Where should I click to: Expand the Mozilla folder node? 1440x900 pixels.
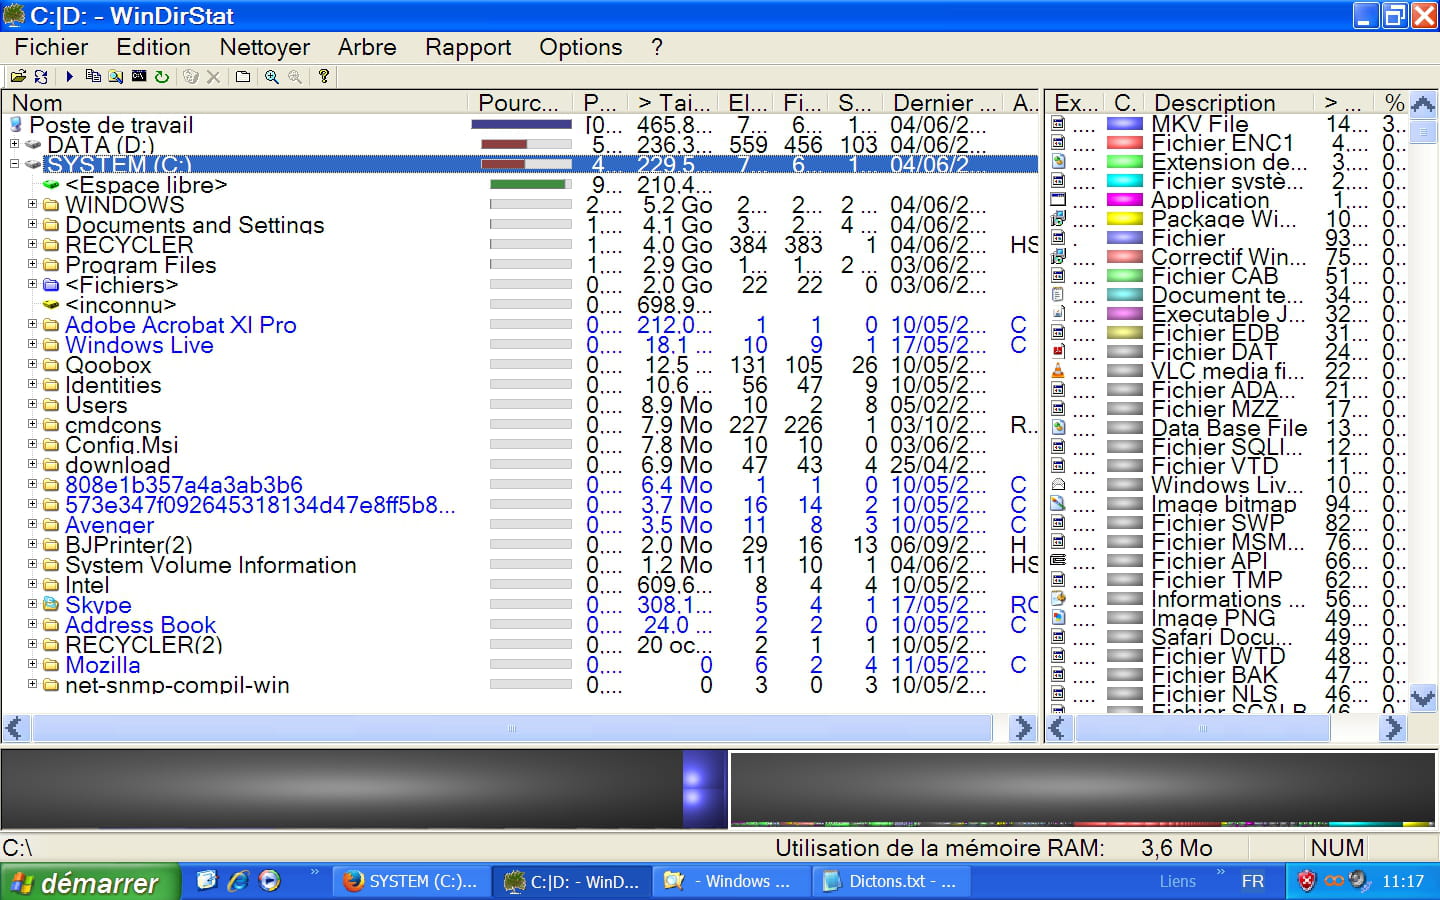point(32,664)
